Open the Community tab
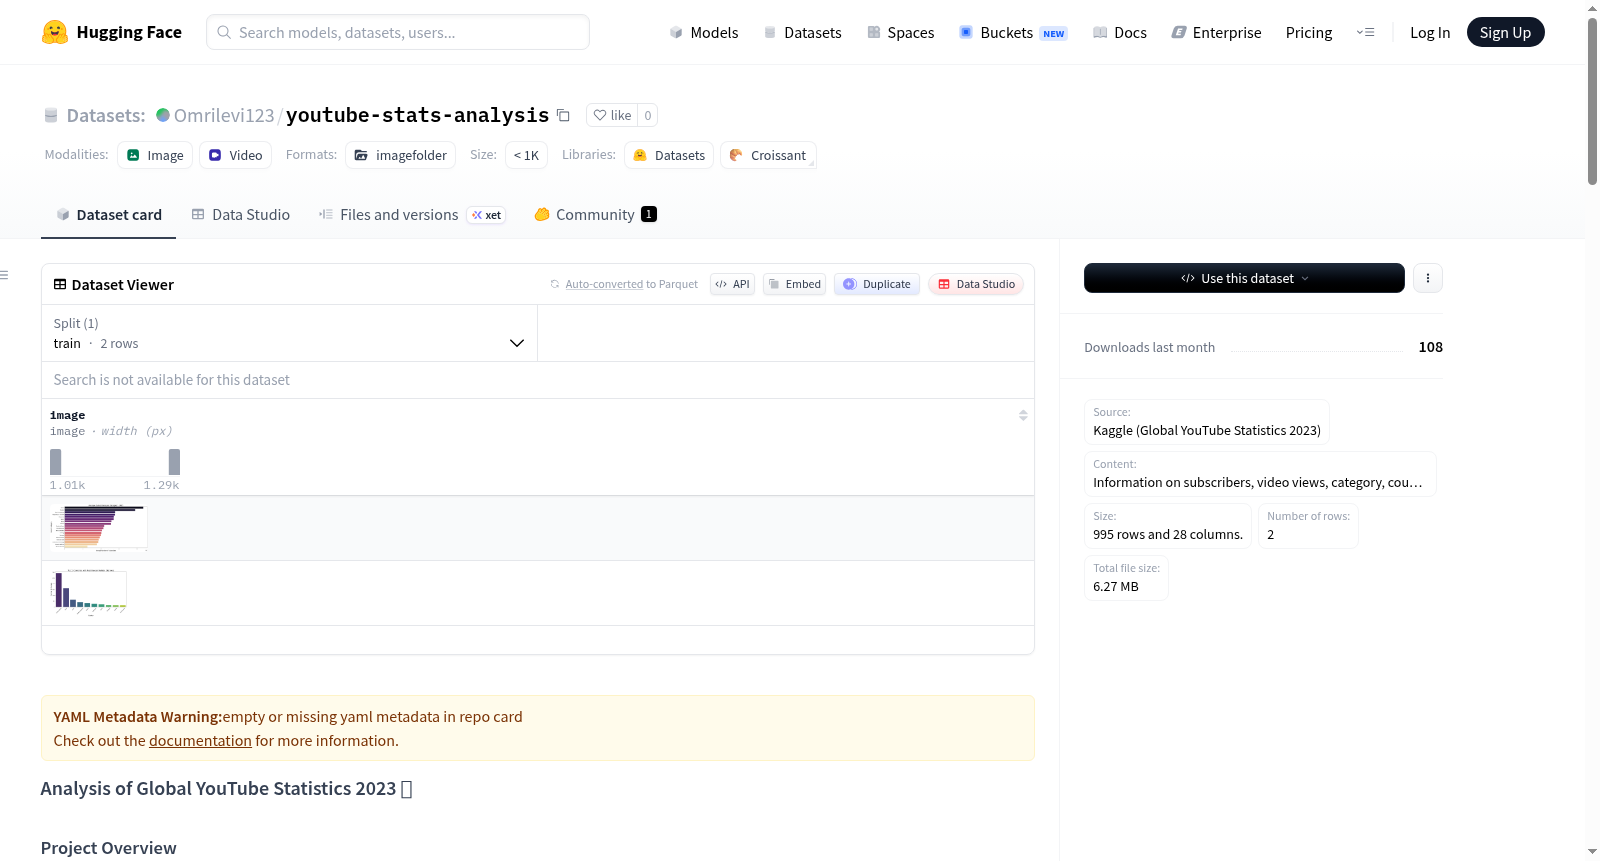The image size is (1600, 861). [x=595, y=214]
